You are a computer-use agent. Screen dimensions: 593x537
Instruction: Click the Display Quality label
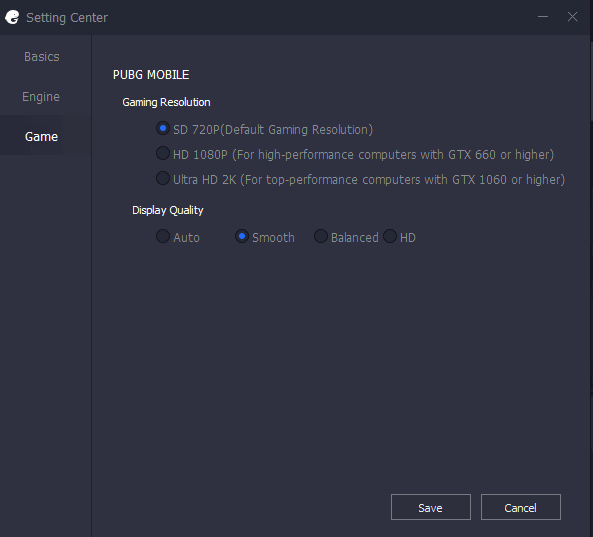coord(168,210)
